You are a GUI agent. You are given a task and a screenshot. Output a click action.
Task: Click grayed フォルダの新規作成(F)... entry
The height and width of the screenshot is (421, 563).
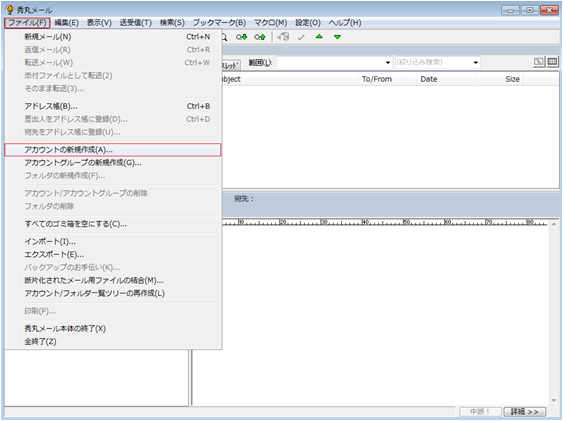[113, 176]
